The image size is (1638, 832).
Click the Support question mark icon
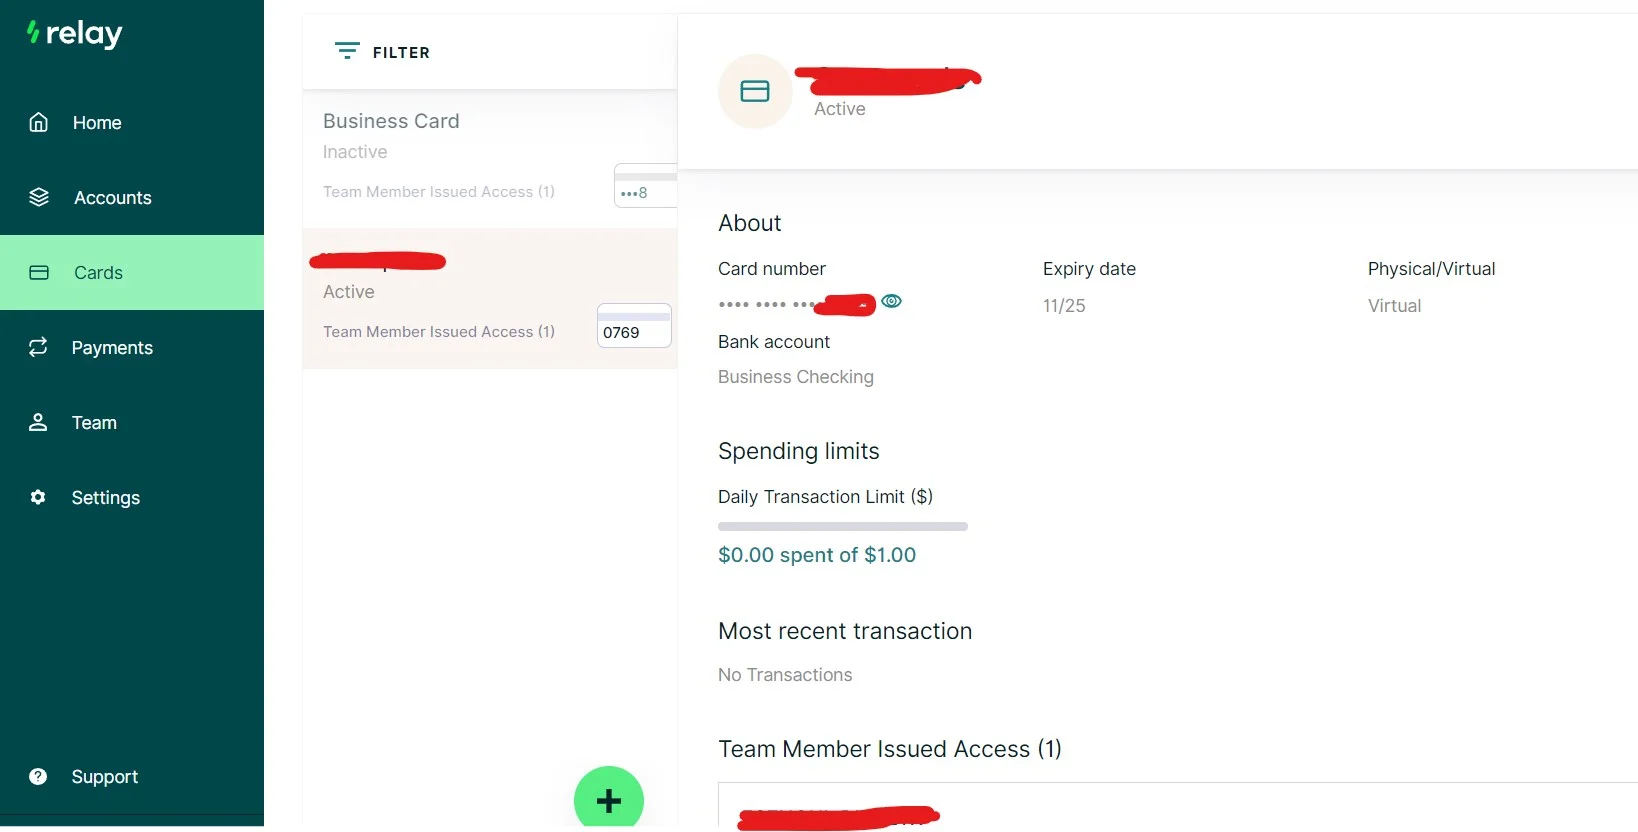(x=38, y=776)
